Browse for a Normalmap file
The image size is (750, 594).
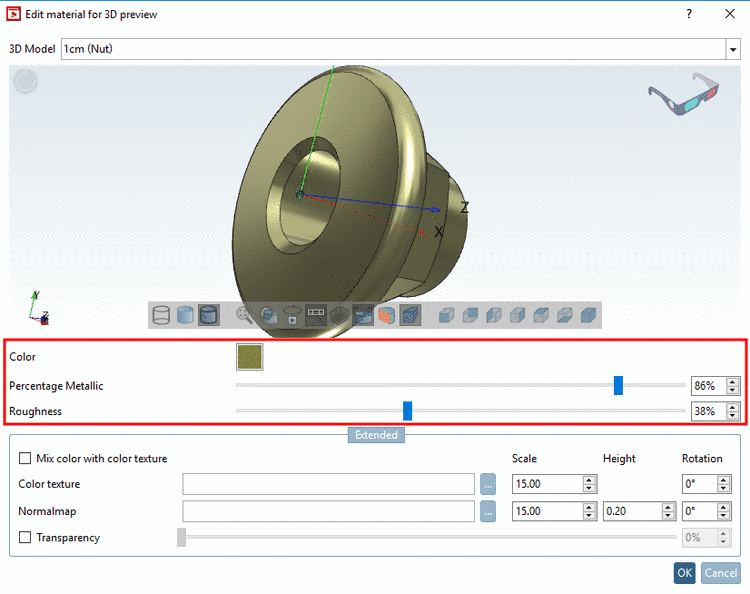(488, 511)
